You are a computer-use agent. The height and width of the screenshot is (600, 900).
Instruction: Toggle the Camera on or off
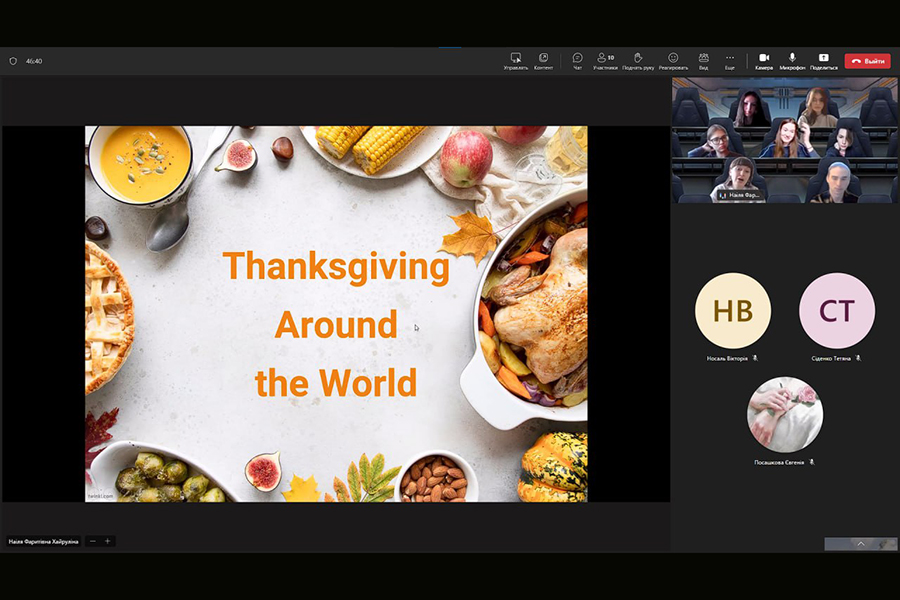coord(764,60)
